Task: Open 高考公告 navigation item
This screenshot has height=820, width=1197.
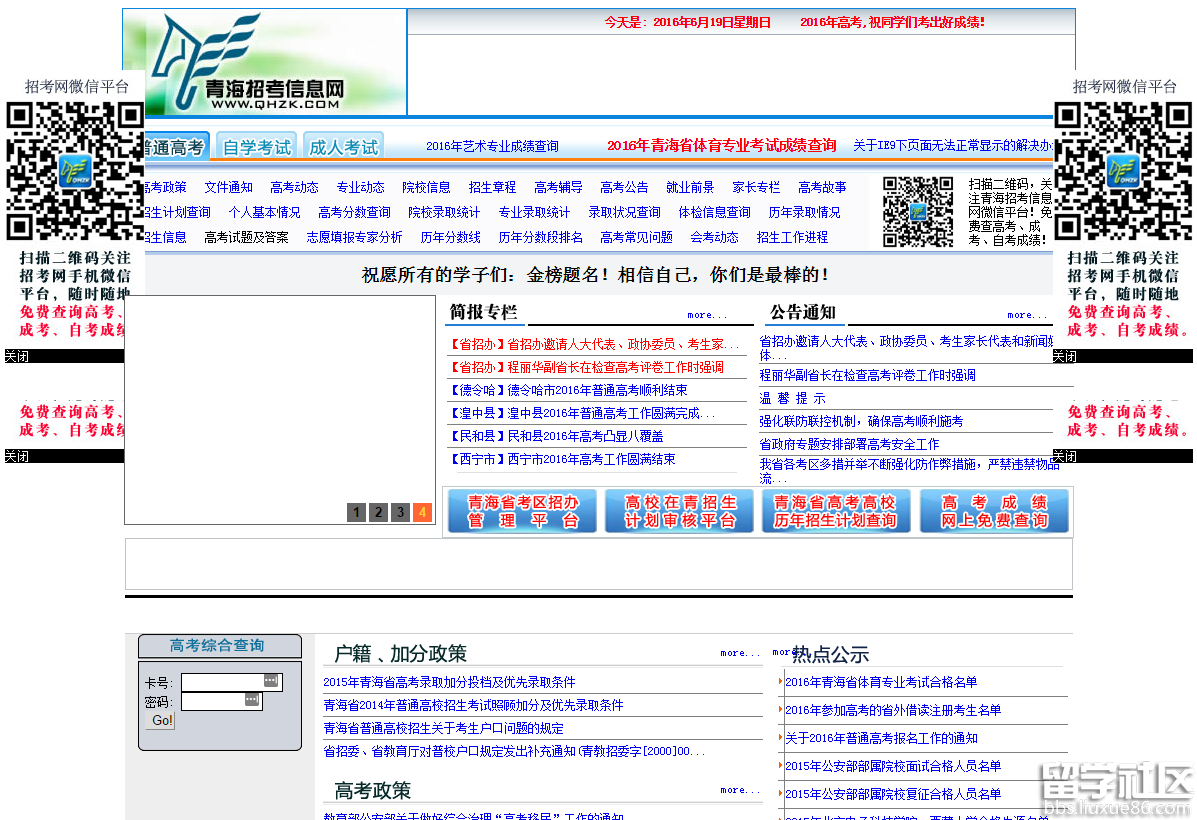Action: point(624,187)
